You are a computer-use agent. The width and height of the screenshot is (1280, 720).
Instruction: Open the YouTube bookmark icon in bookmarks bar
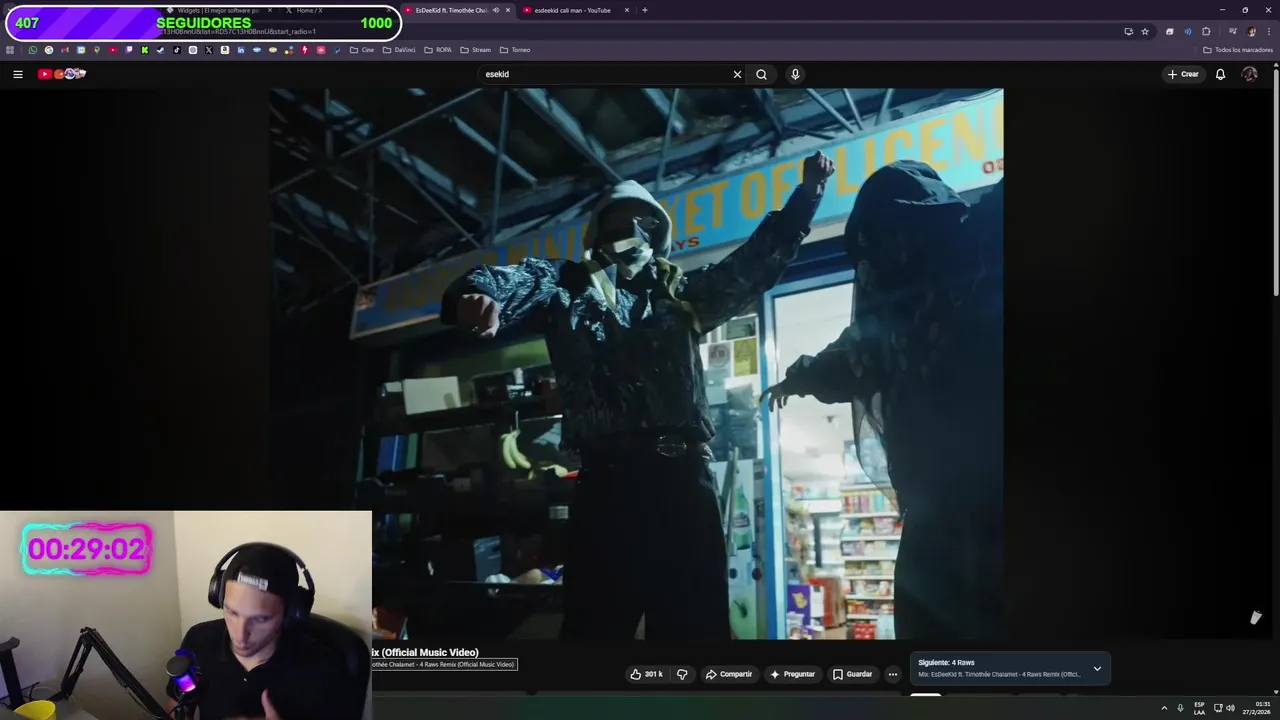[x=113, y=50]
